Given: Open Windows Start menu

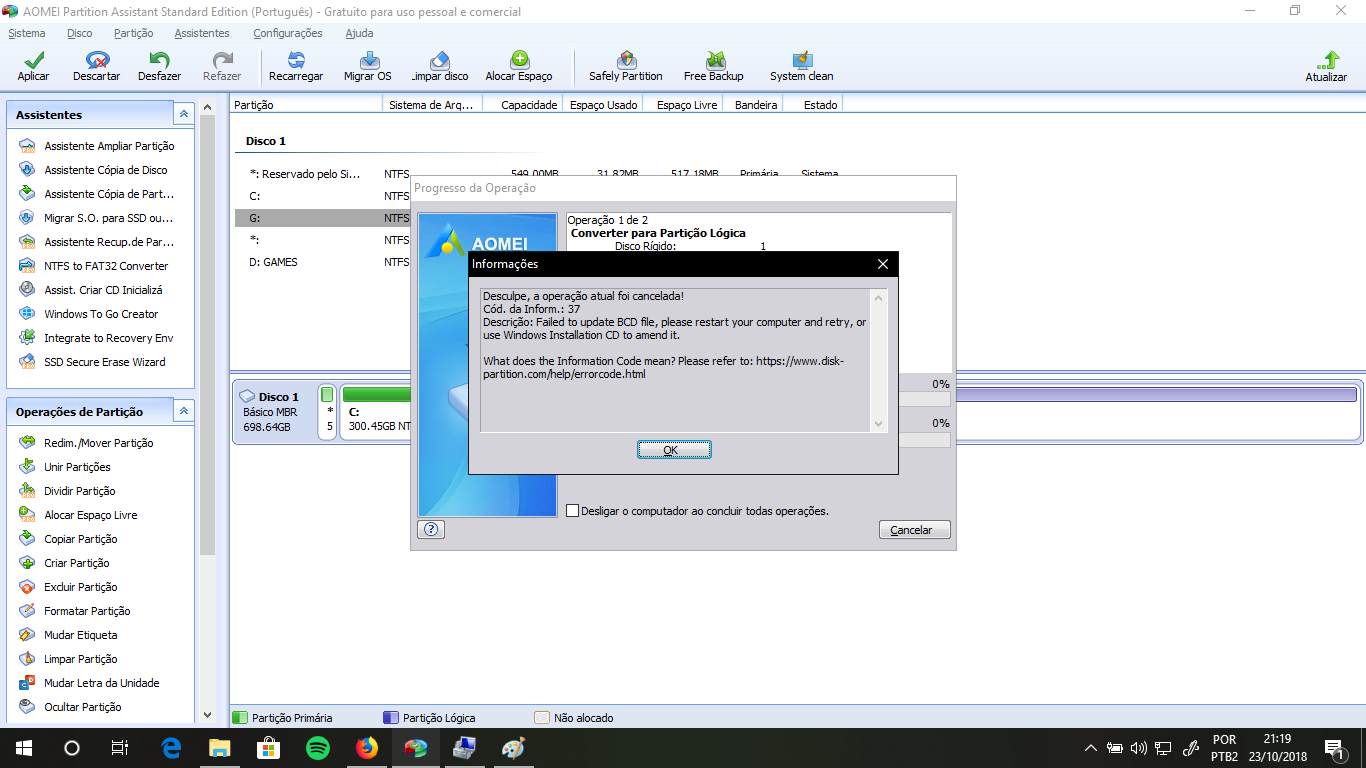Looking at the screenshot, I should 23,748.
